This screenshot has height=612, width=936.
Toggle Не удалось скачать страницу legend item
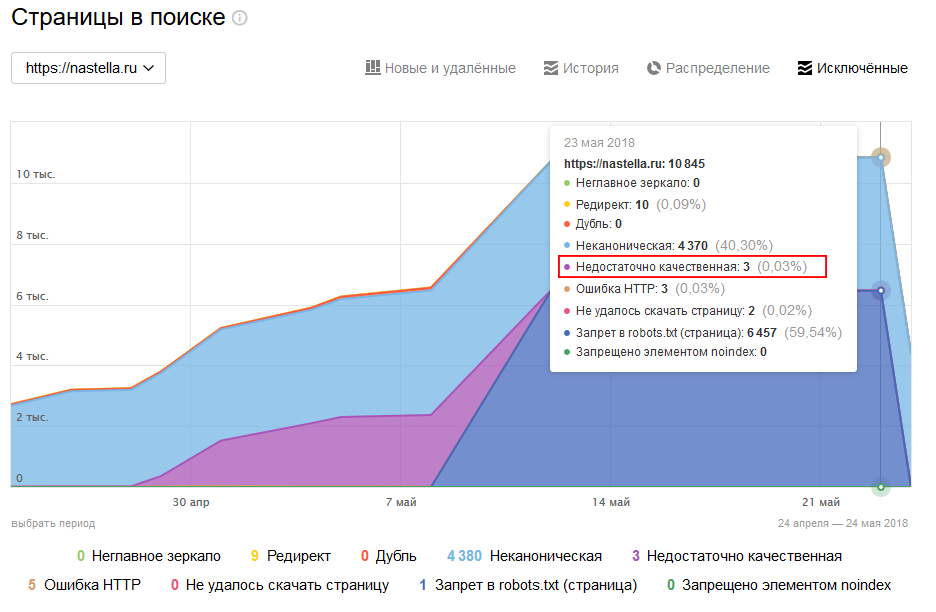tap(286, 585)
